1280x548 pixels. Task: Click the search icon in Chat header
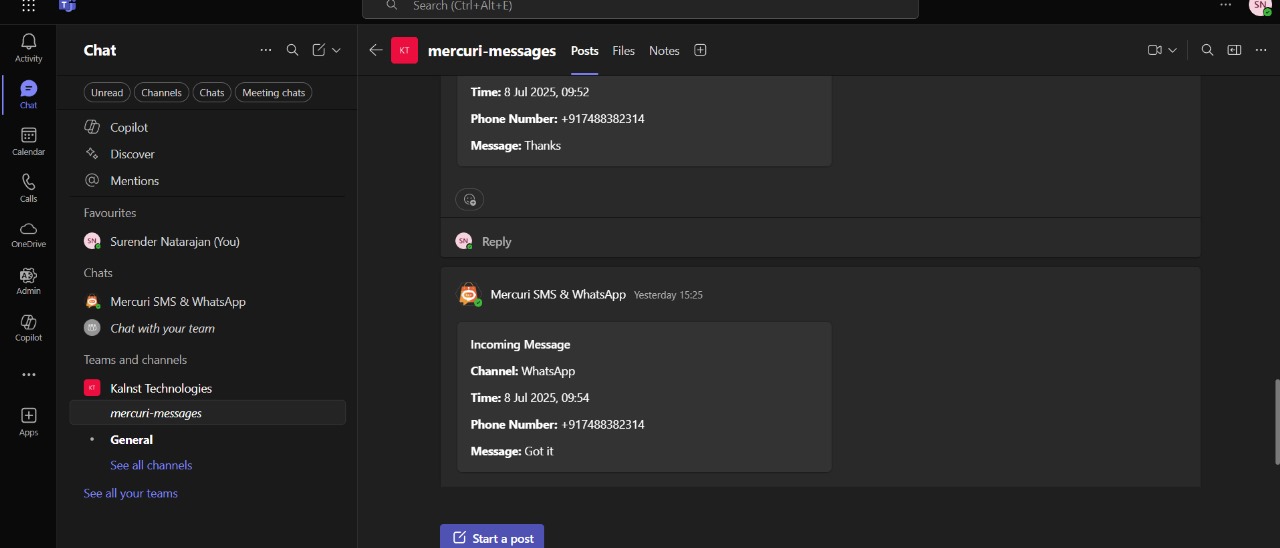[x=292, y=50]
